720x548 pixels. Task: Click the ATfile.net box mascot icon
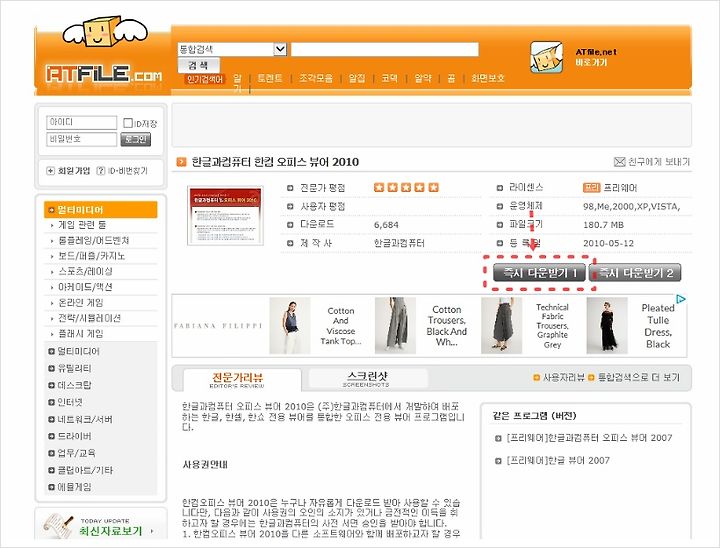pyautogui.click(x=546, y=57)
